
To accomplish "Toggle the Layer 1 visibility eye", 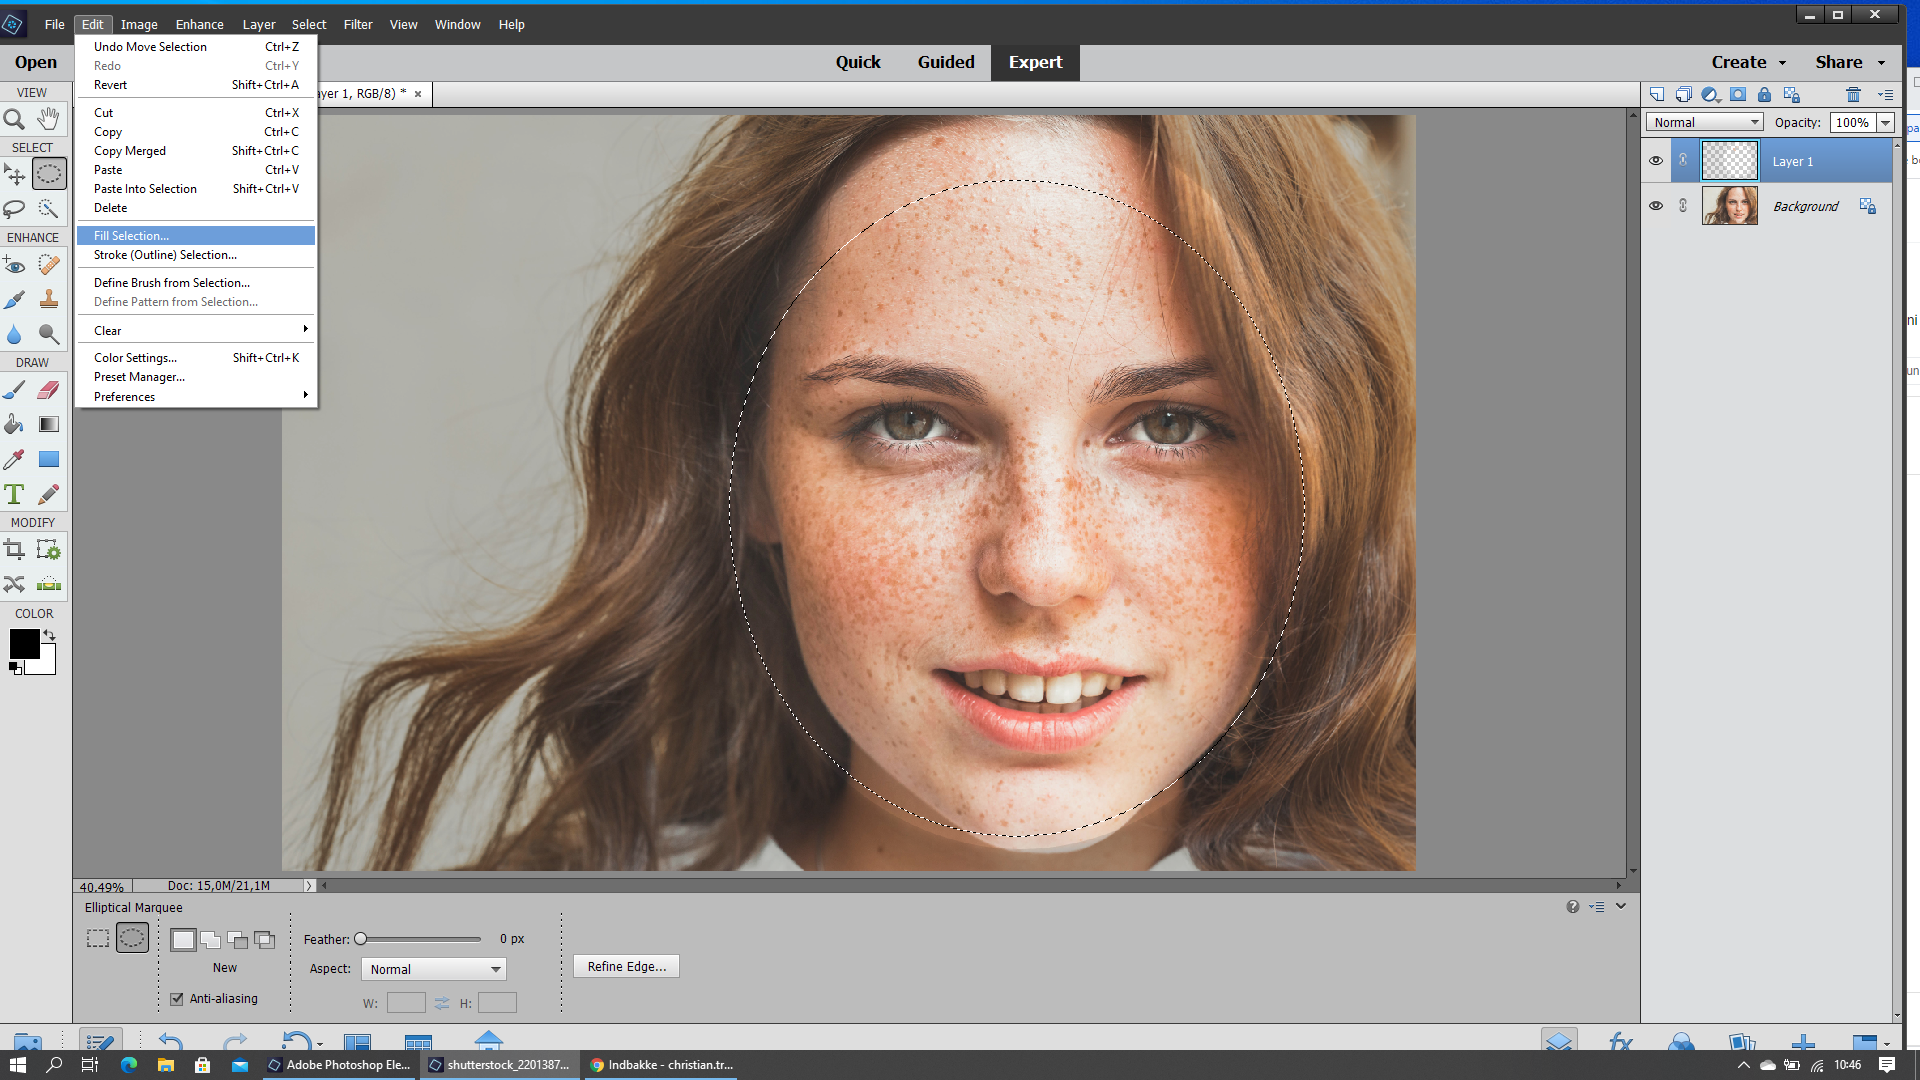I will pos(1657,160).
